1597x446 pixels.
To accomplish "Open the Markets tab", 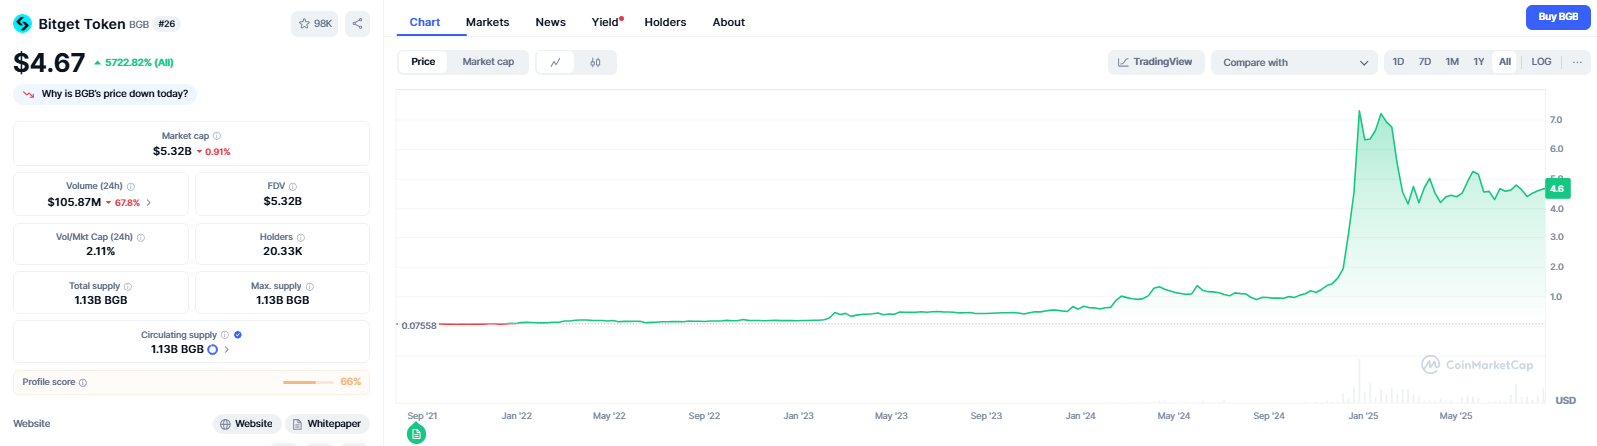I will click(487, 22).
